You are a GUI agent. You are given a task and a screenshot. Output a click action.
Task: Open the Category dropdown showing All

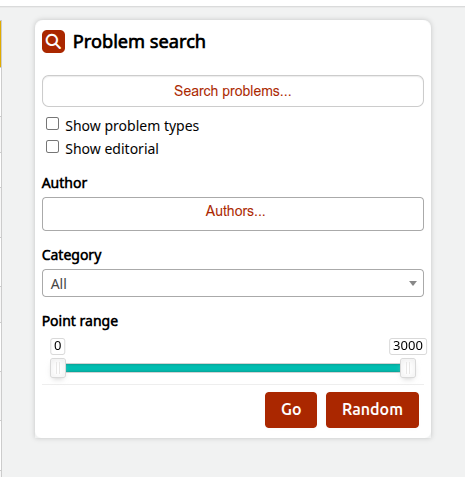[x=233, y=283]
